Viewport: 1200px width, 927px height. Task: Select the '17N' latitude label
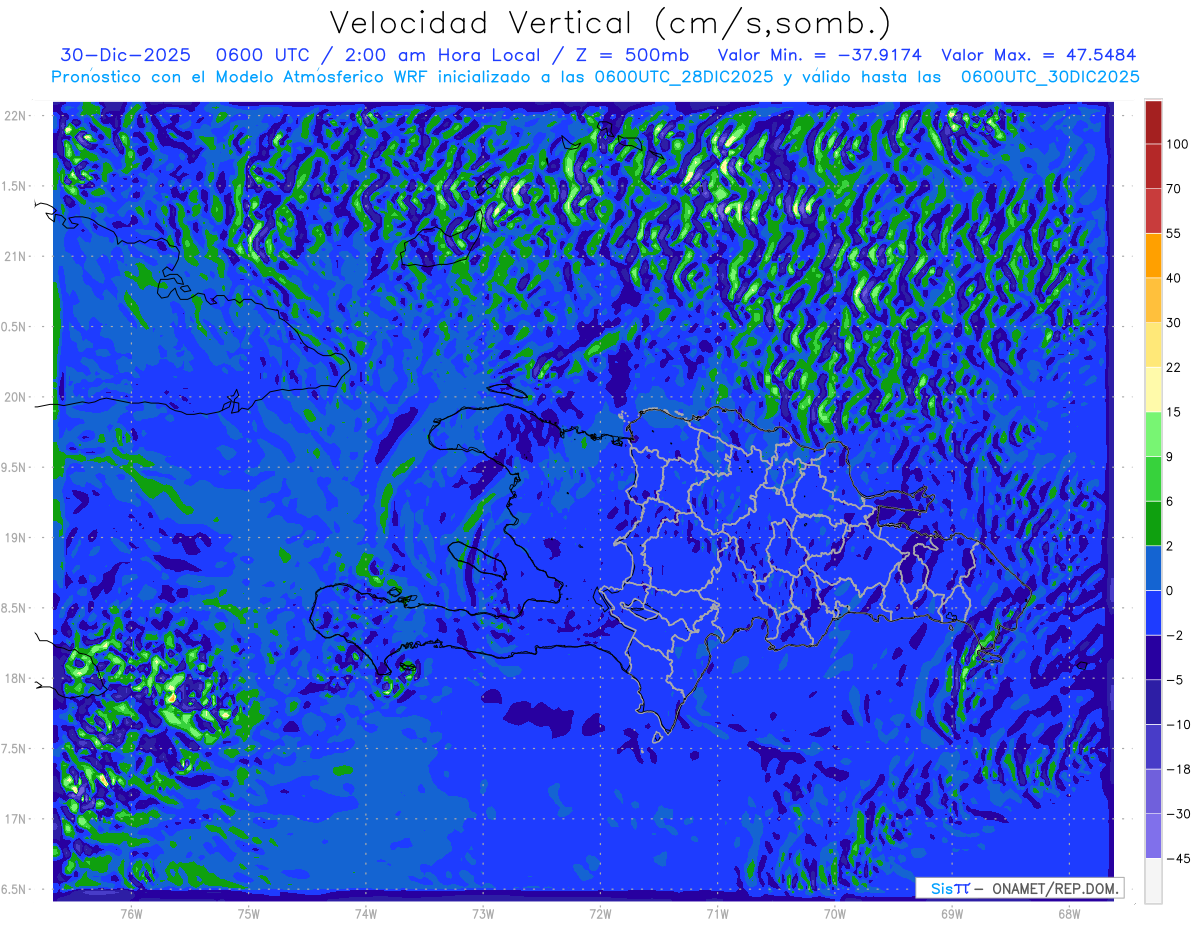click(17, 819)
